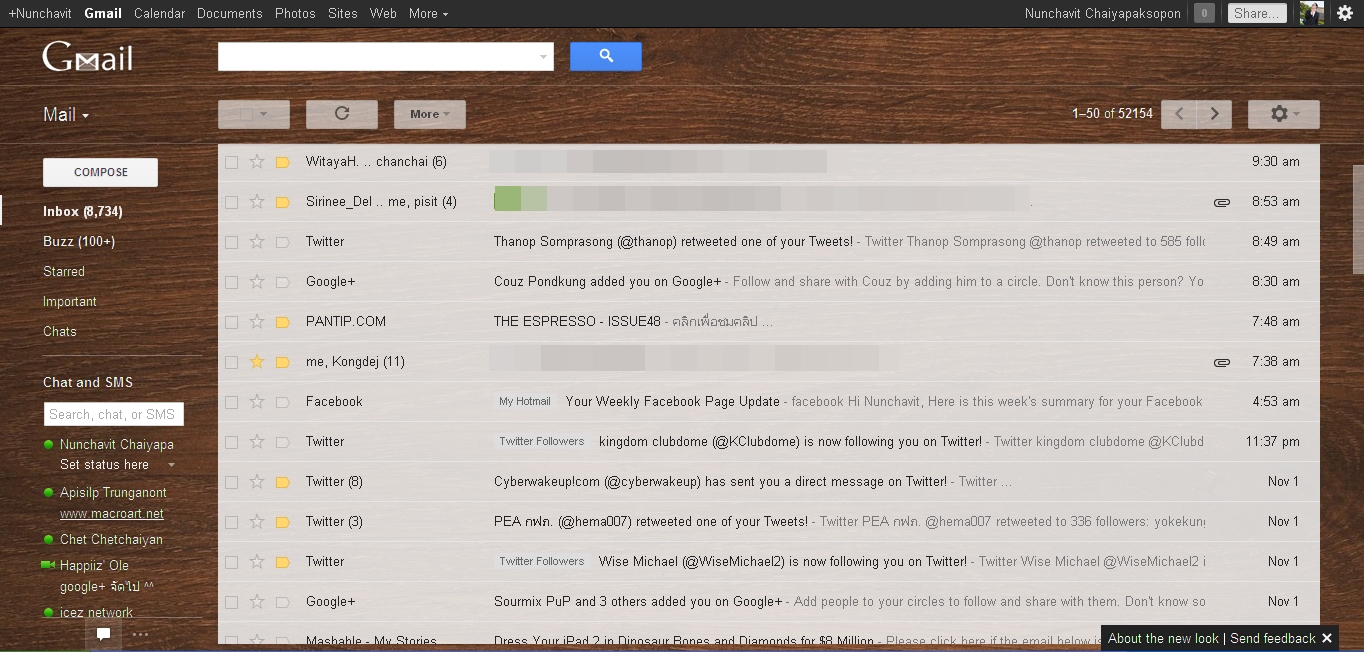
Task: Click the attachment paperclip on me, Kongdej conversation
Action: click(x=1221, y=362)
